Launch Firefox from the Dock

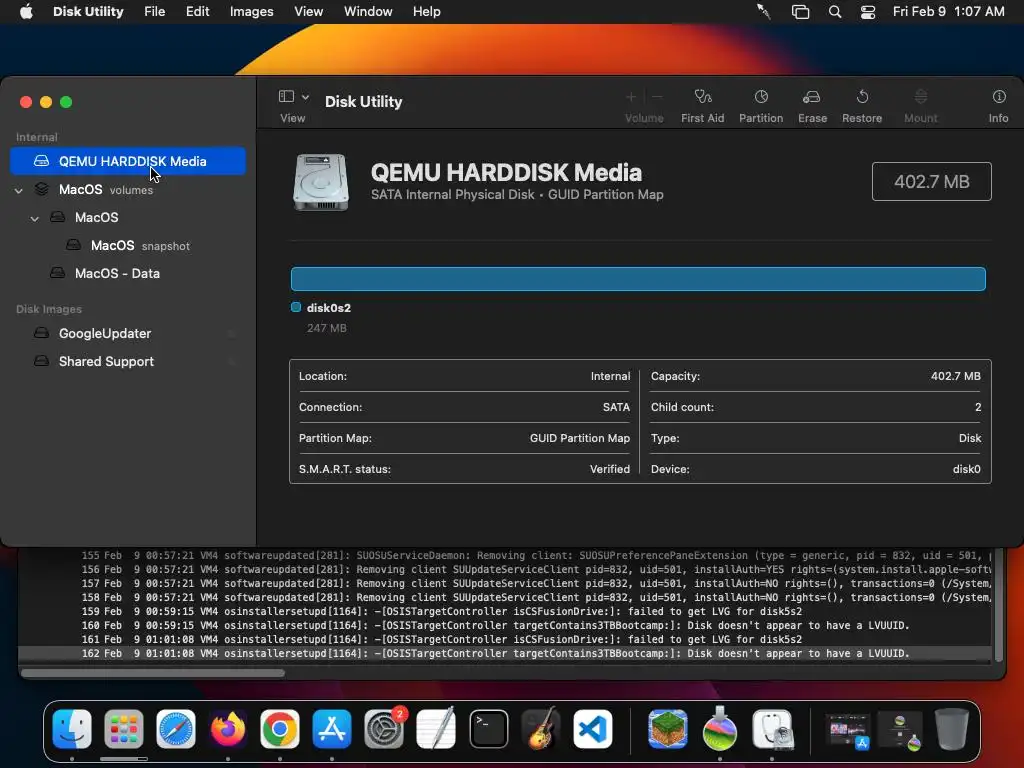(x=228, y=729)
